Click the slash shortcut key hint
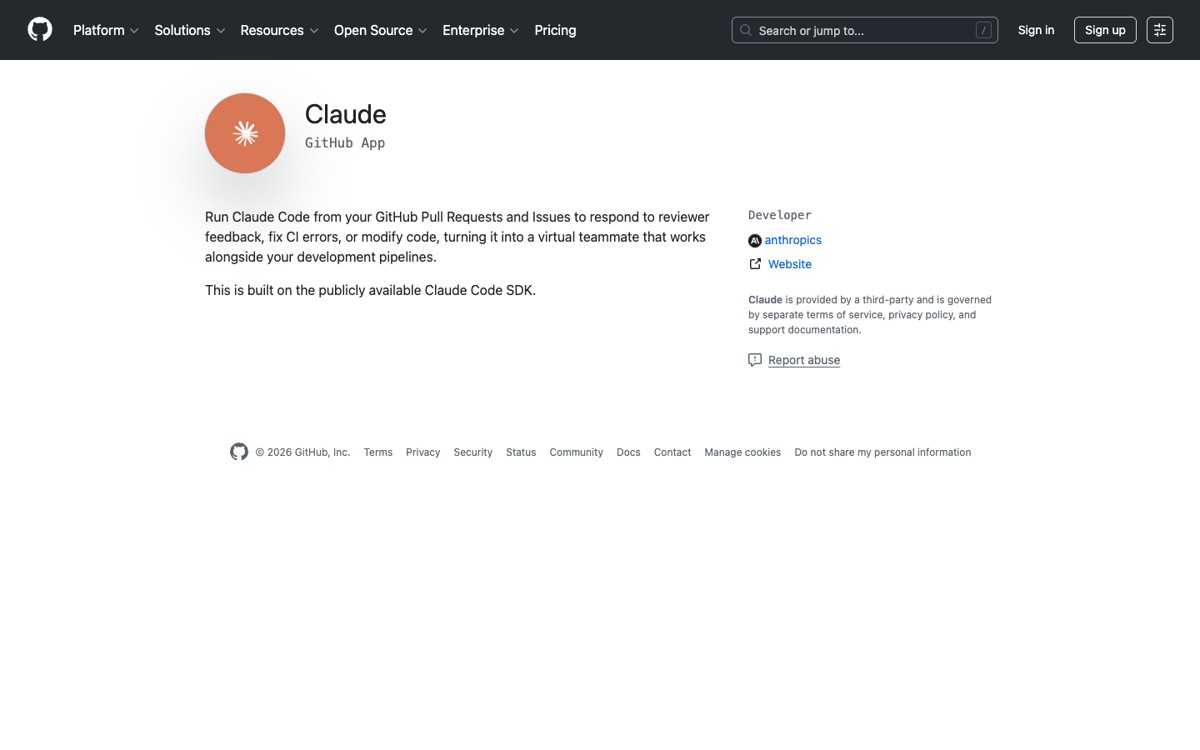1200x750 pixels. (x=983, y=30)
